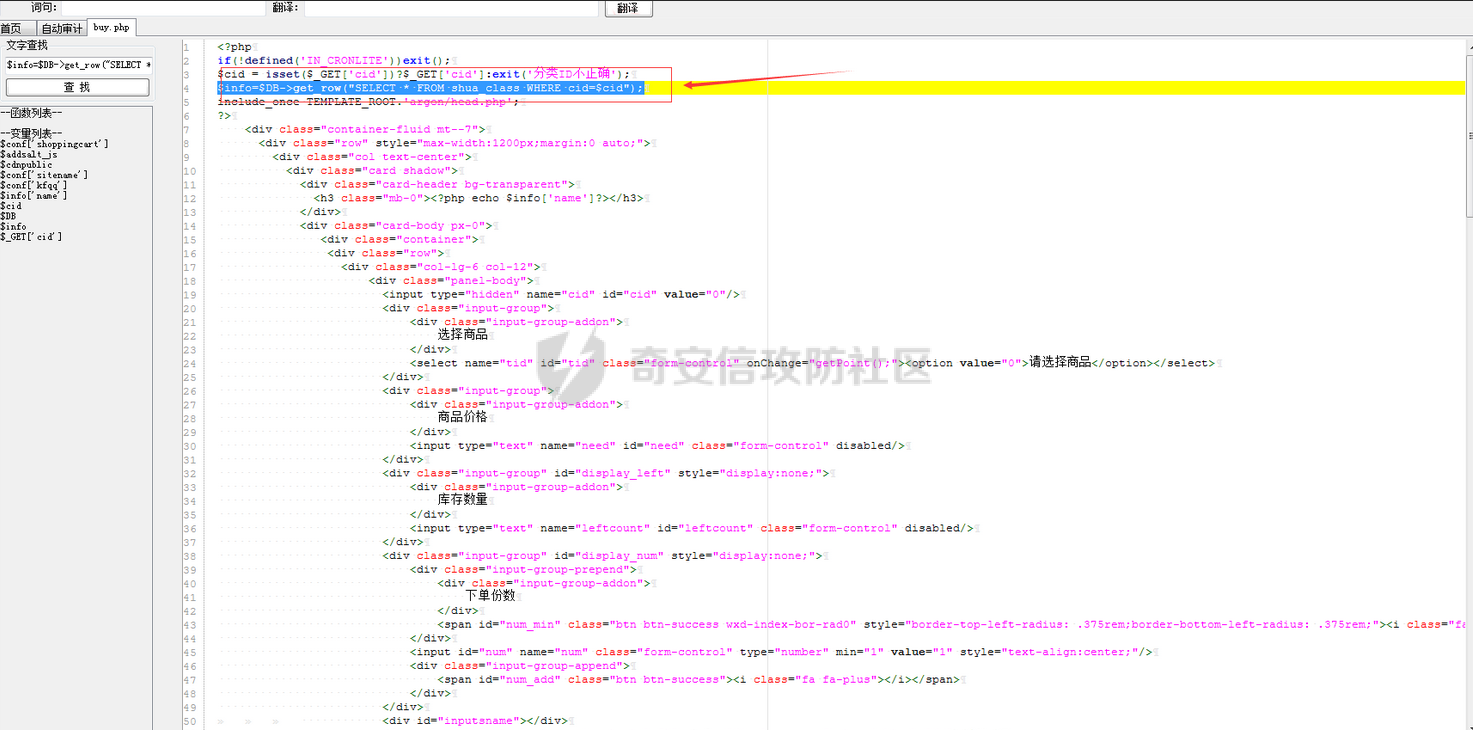Click the --函数列表-- header entry

[x=31, y=113]
